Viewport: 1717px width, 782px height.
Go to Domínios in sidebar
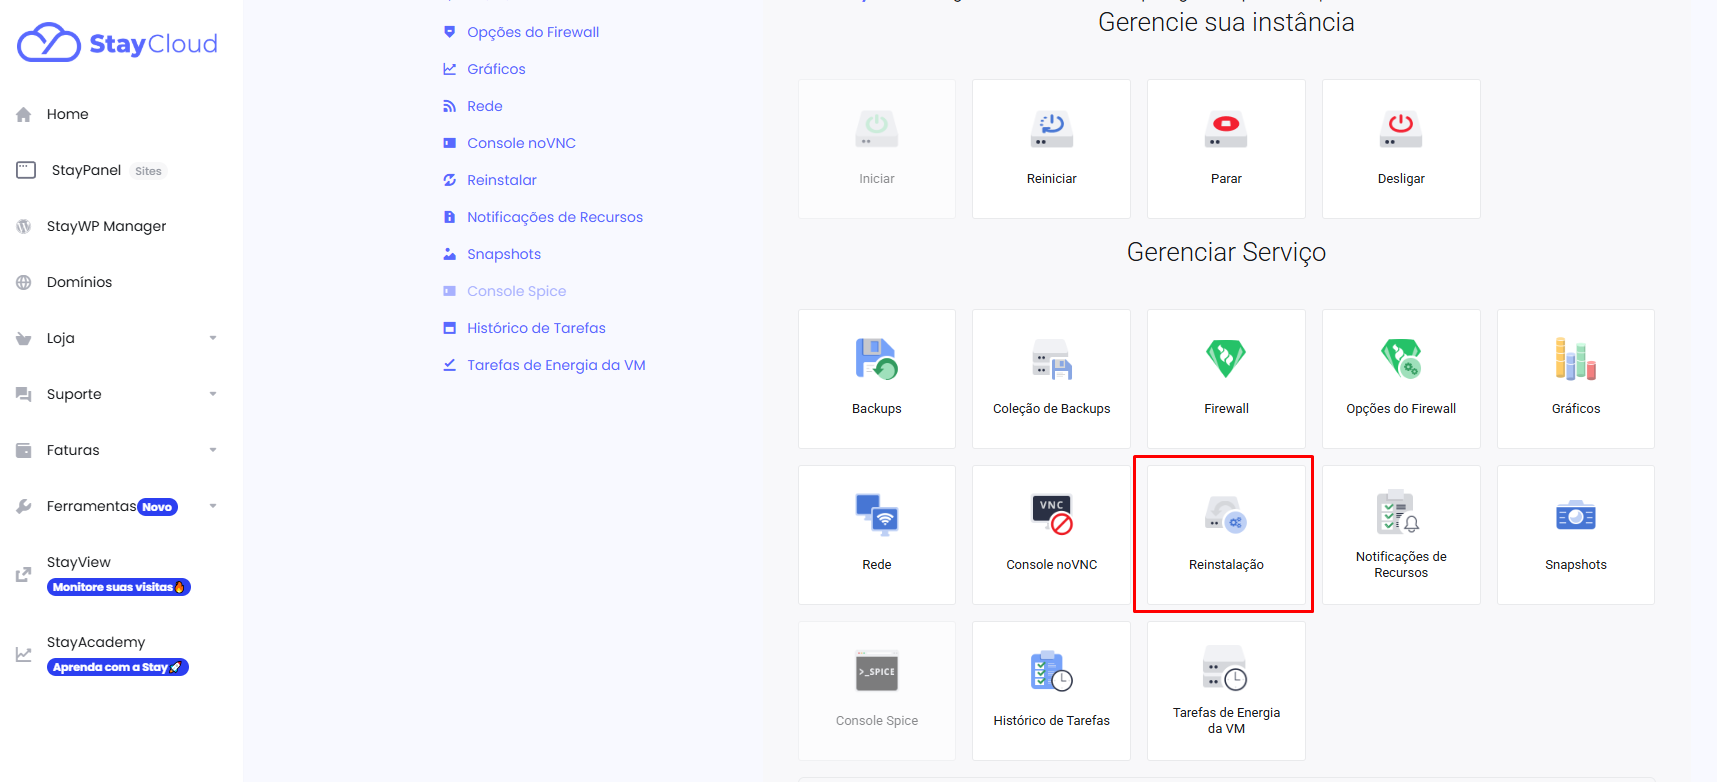pyautogui.click(x=79, y=282)
